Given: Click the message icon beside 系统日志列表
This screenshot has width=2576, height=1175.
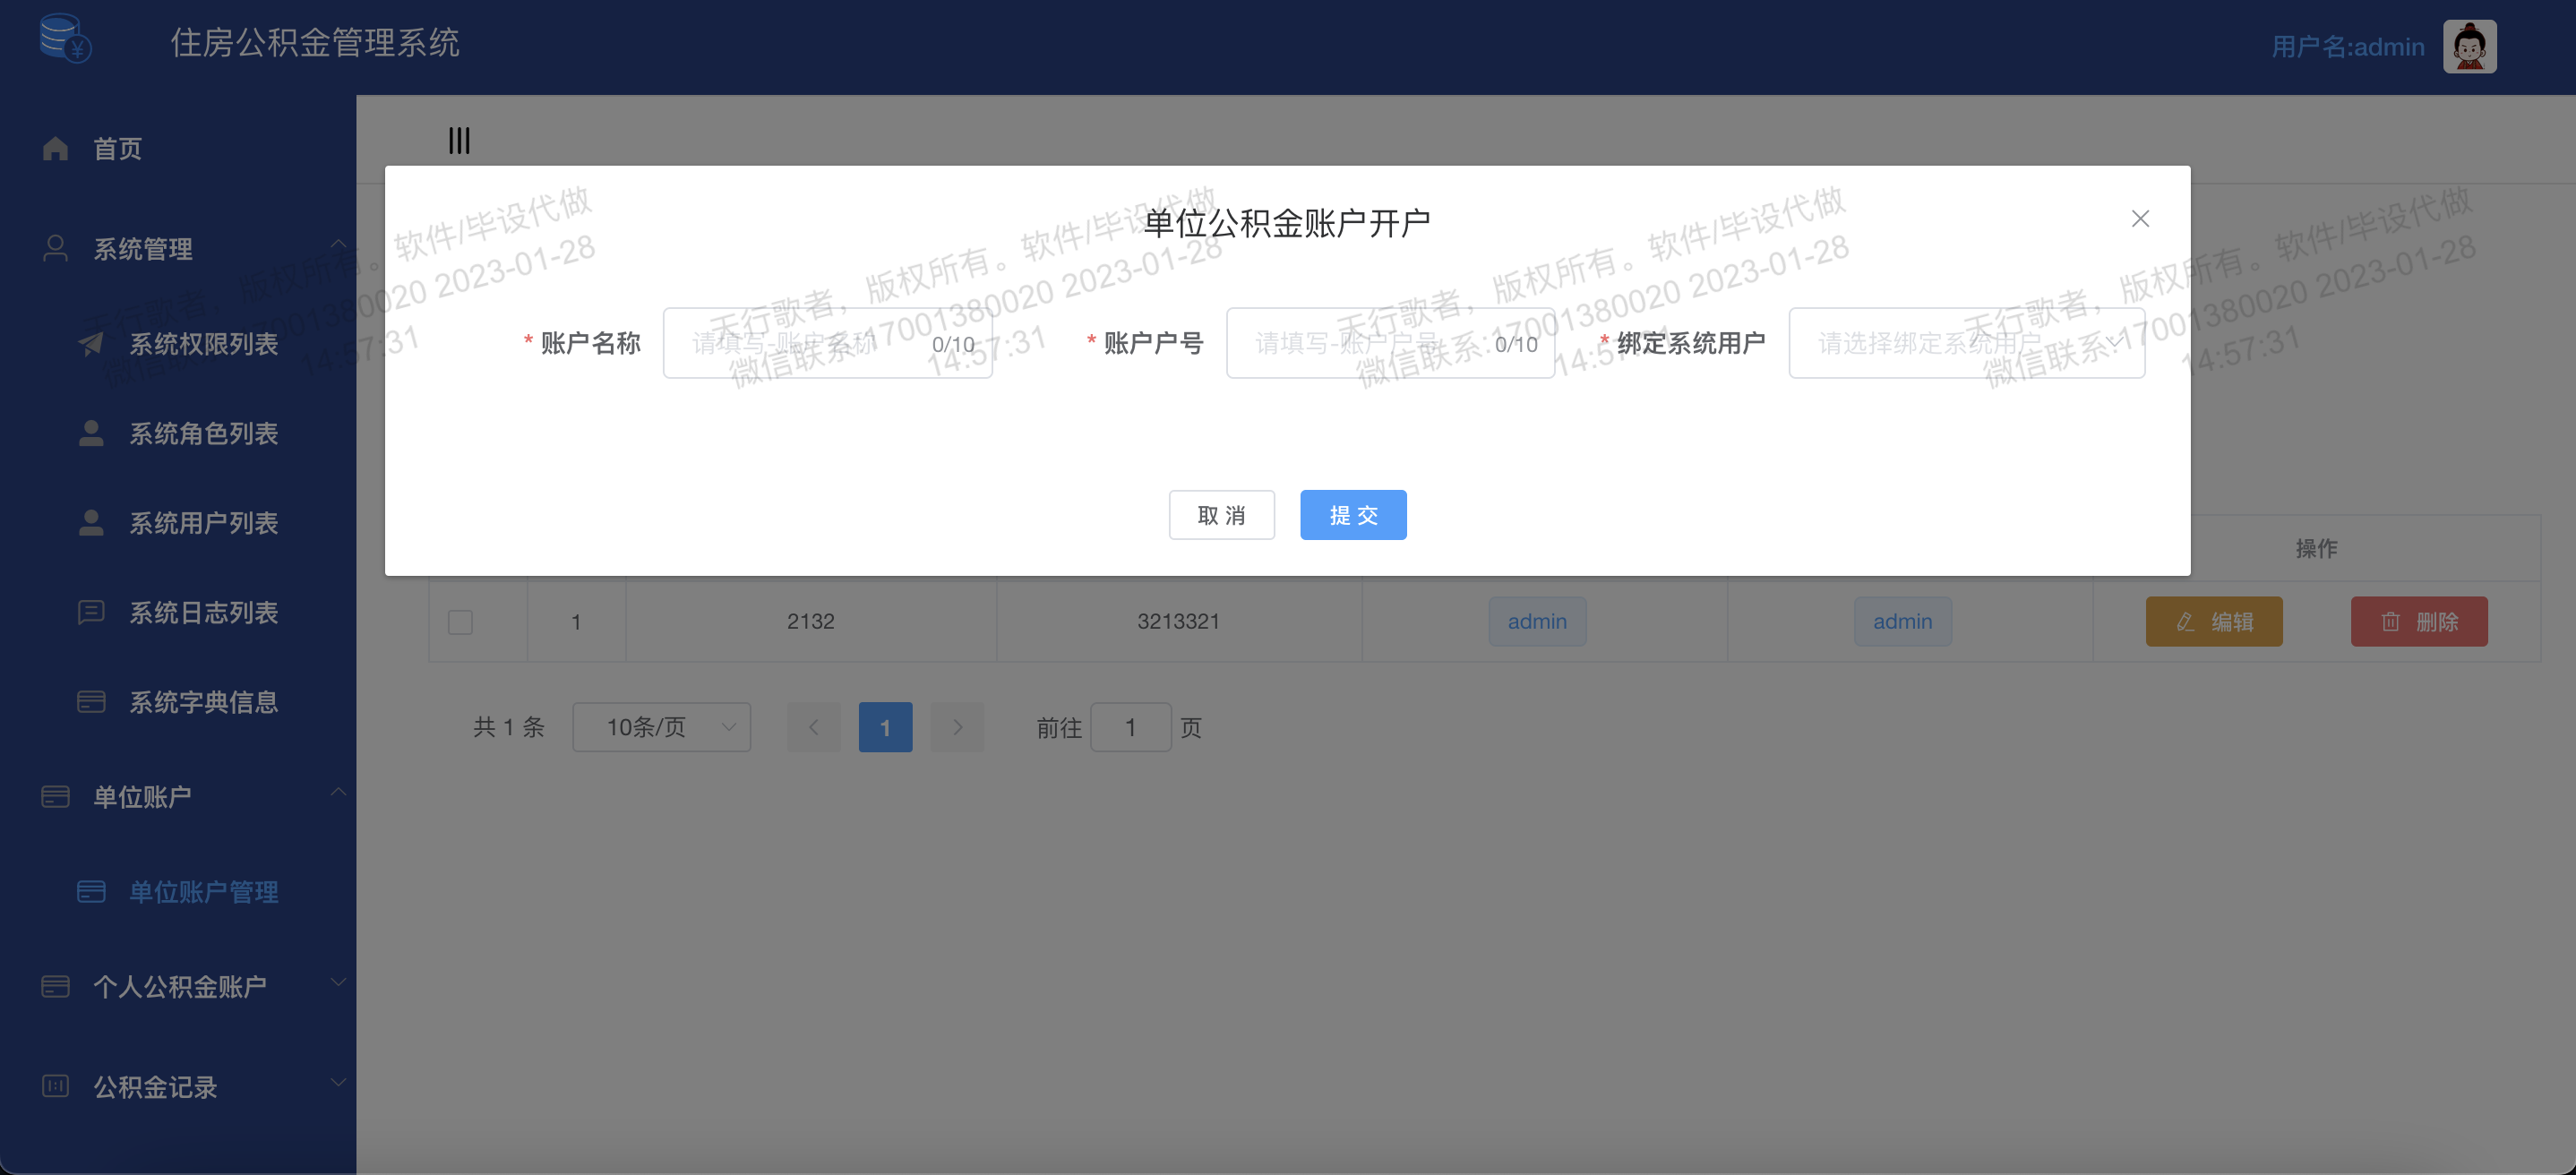Looking at the screenshot, I should coord(91,612).
